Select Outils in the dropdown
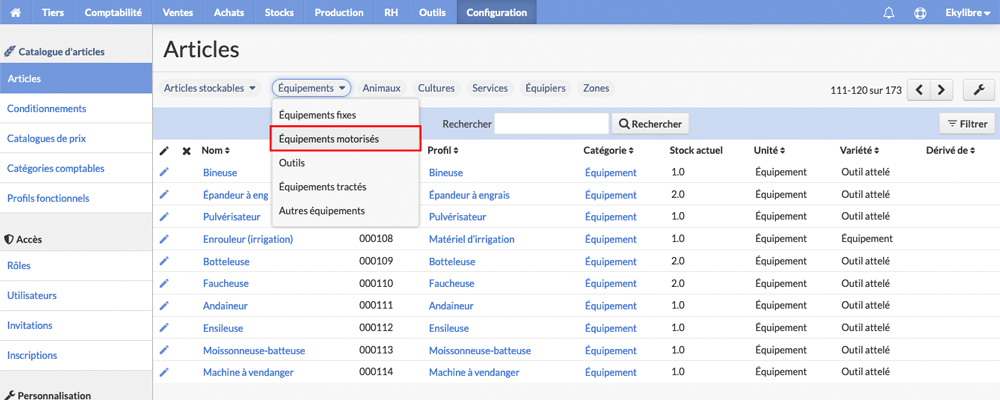Viewport: 1000px width, 400px height. (345, 163)
